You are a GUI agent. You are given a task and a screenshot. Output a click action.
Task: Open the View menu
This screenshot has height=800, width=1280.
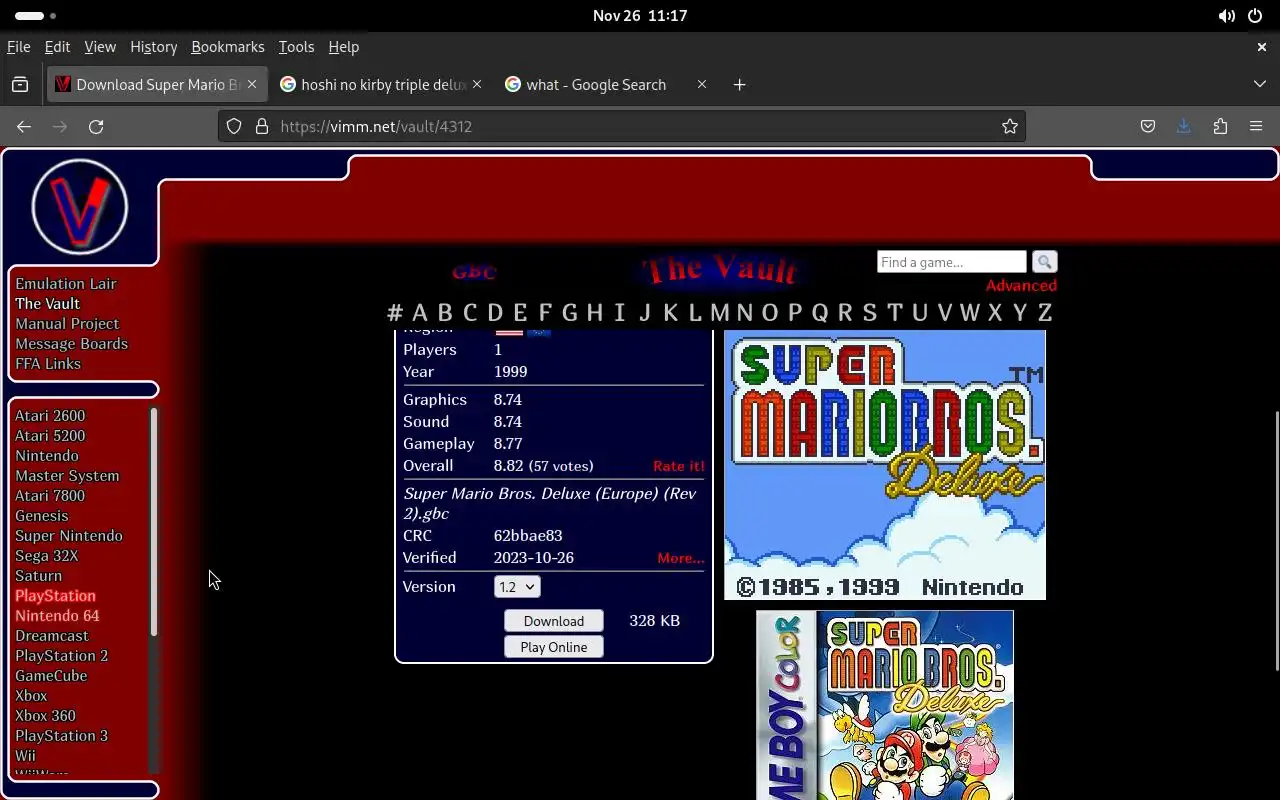[100, 47]
